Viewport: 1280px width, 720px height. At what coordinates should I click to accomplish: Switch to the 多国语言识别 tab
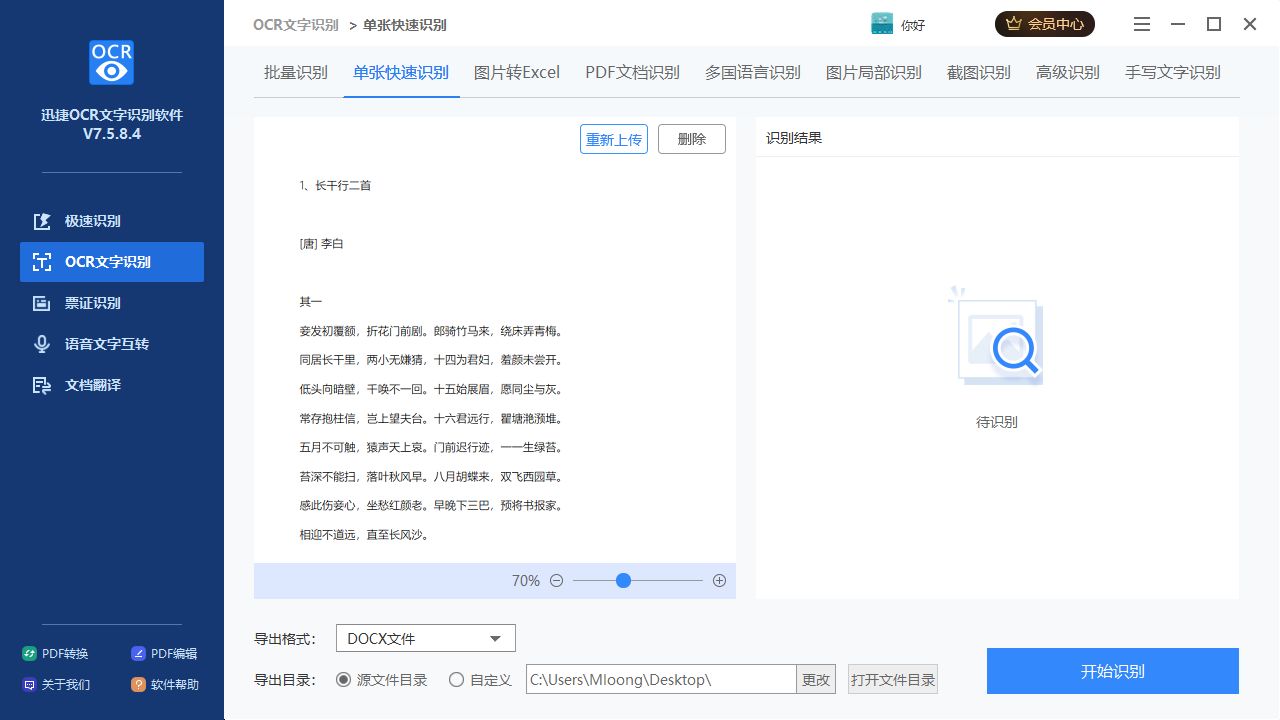click(x=753, y=72)
